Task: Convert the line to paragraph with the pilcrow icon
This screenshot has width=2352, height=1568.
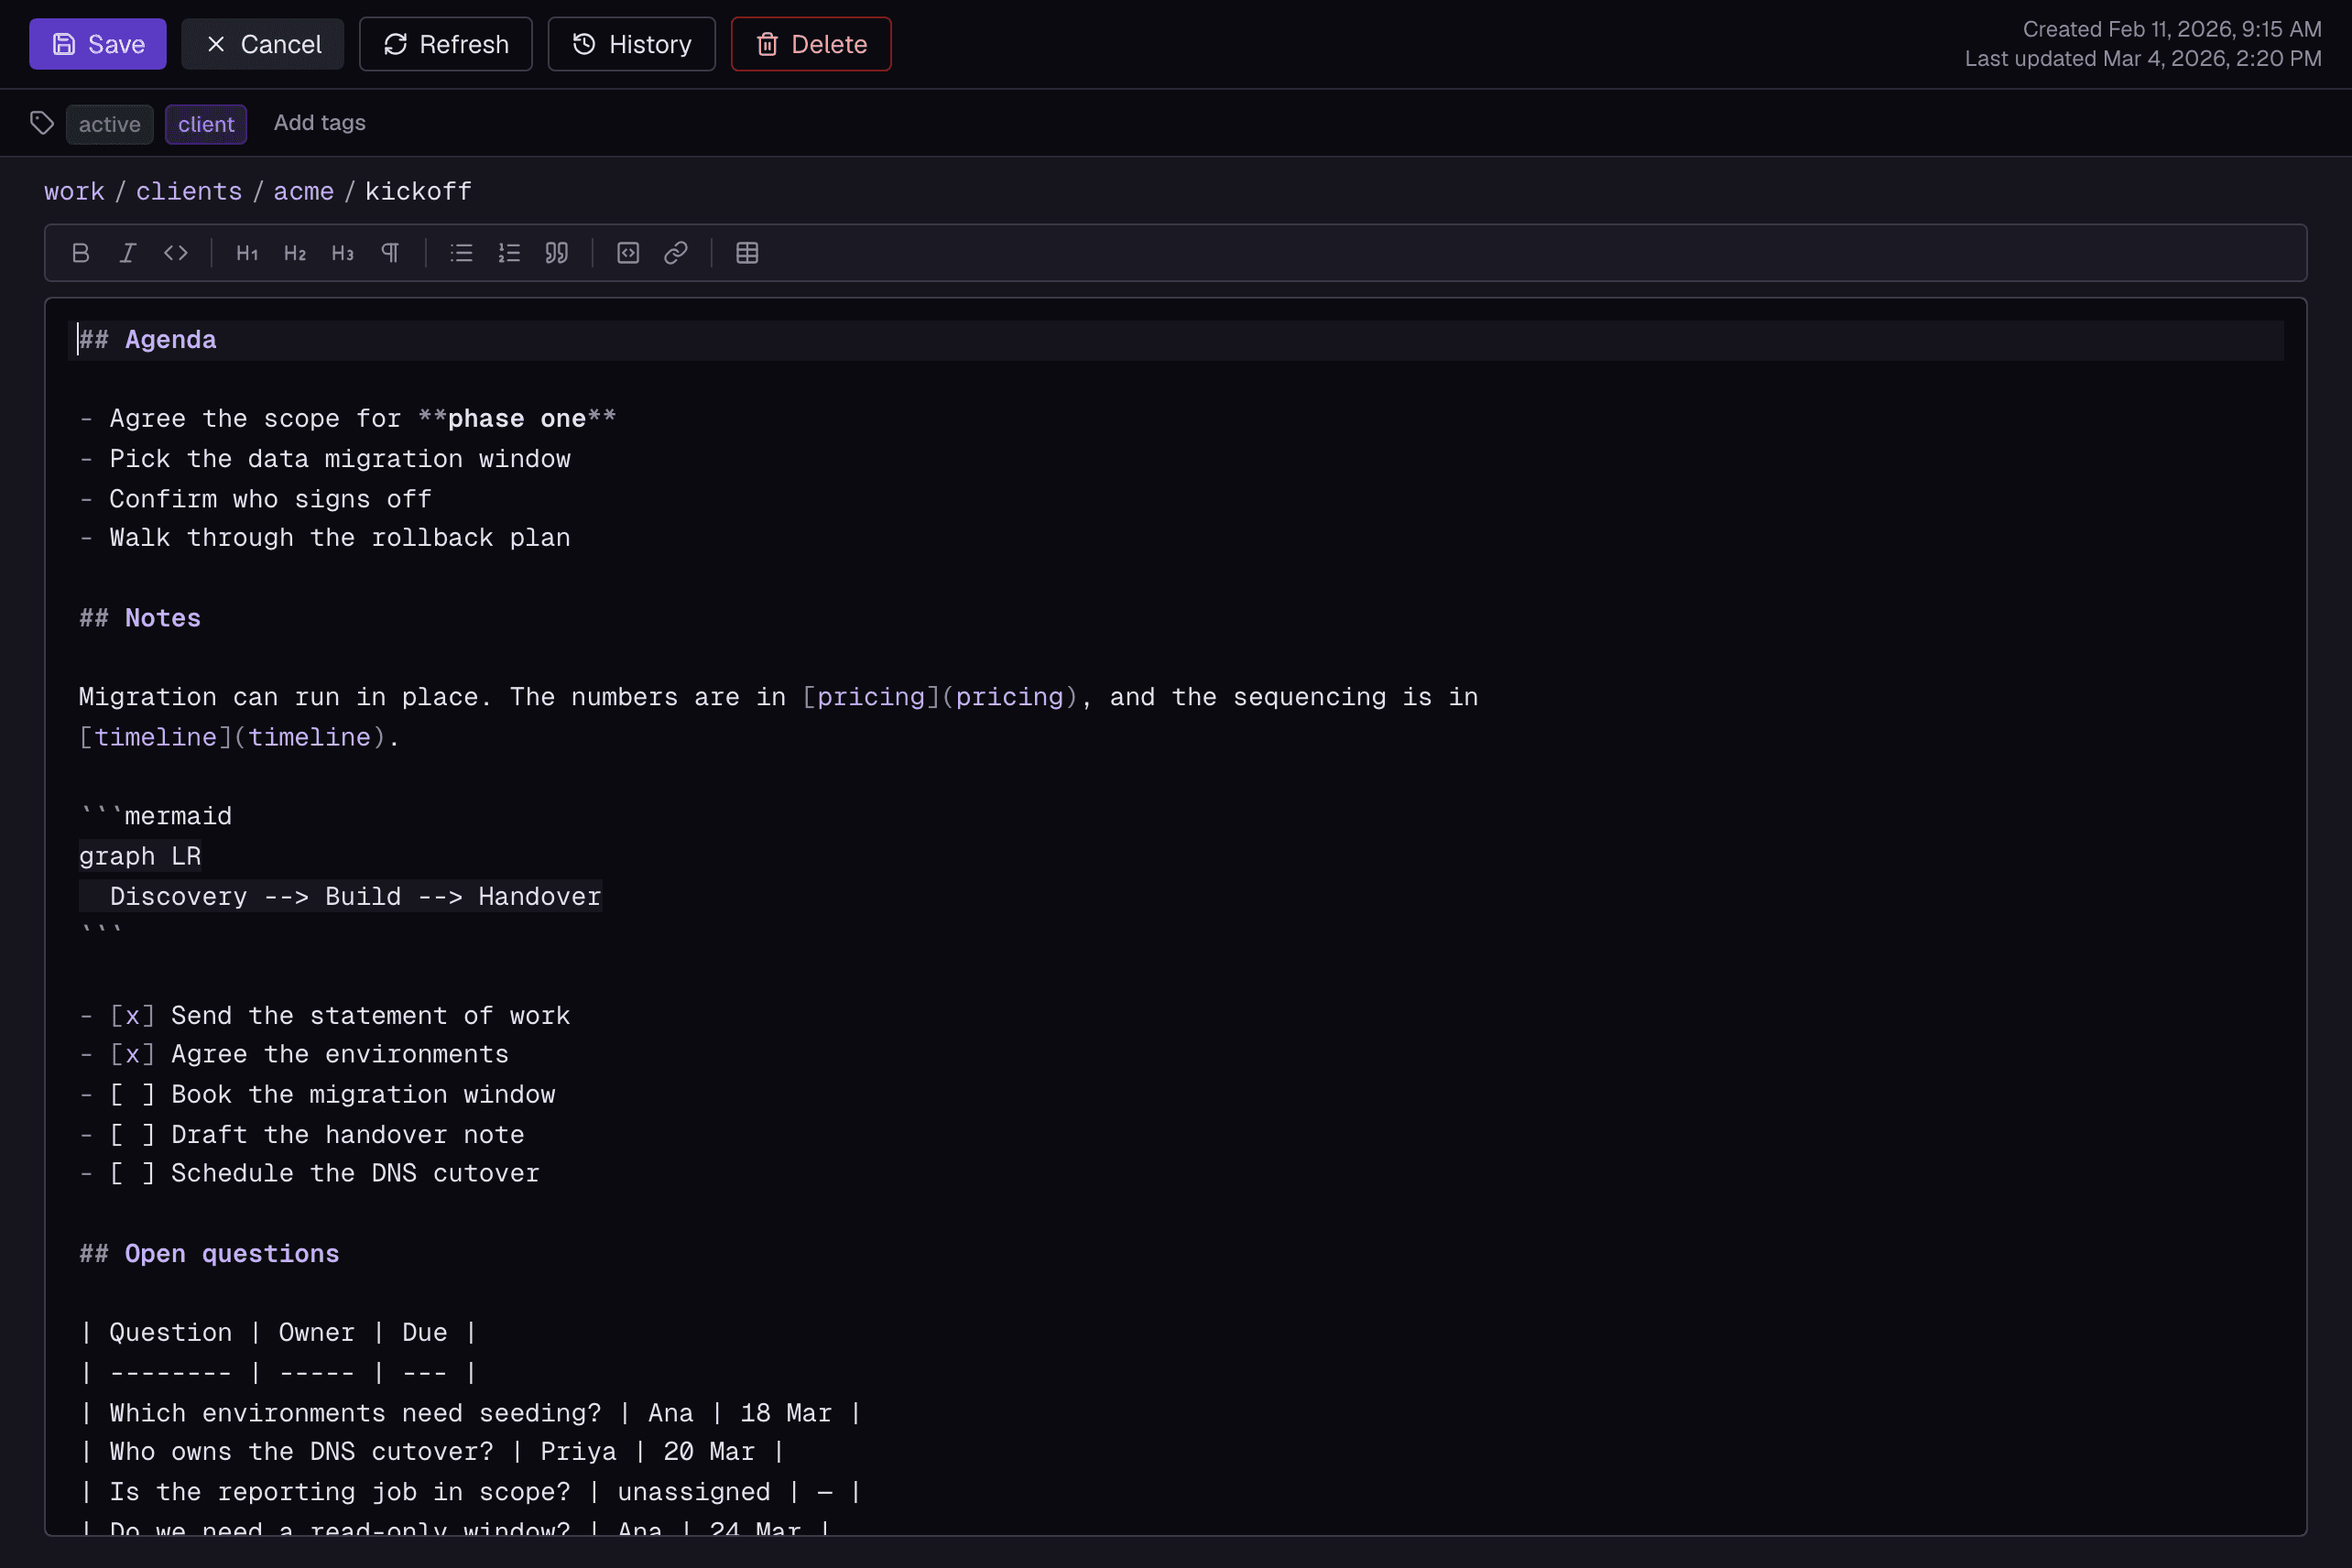Action: click(390, 253)
